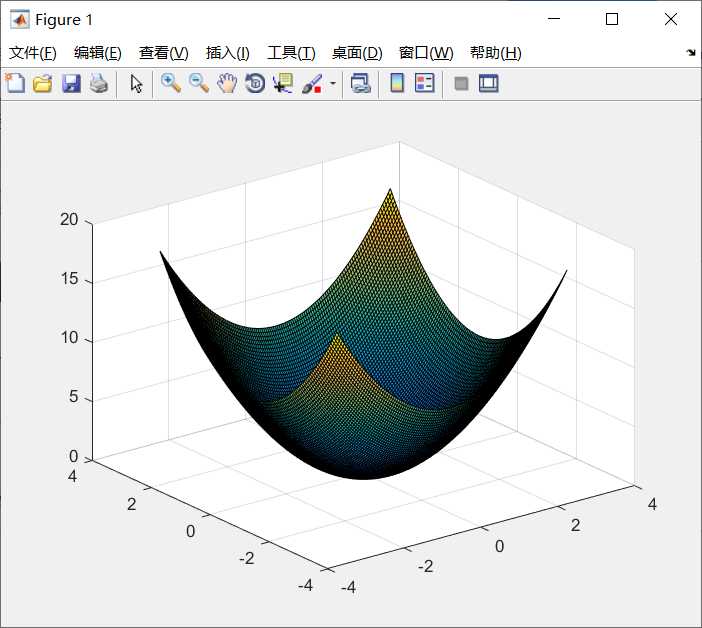This screenshot has height=628, width=702.
Task: Open the 文件(F) menu
Action: click(x=33, y=53)
